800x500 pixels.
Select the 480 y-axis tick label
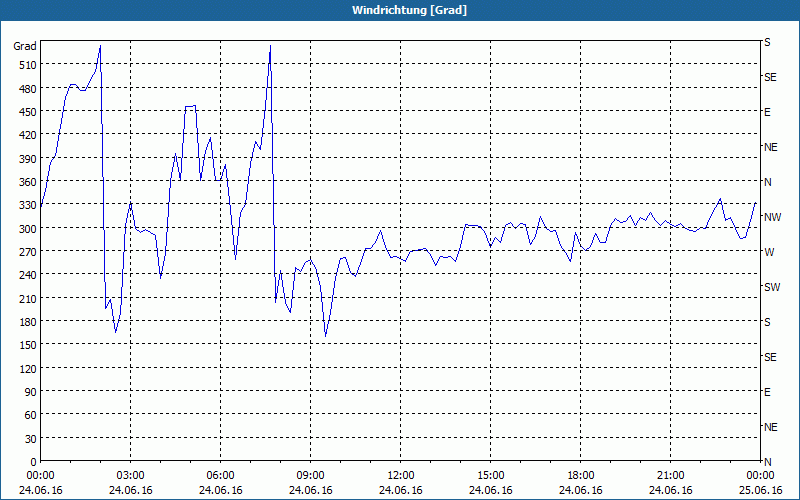pos(28,88)
